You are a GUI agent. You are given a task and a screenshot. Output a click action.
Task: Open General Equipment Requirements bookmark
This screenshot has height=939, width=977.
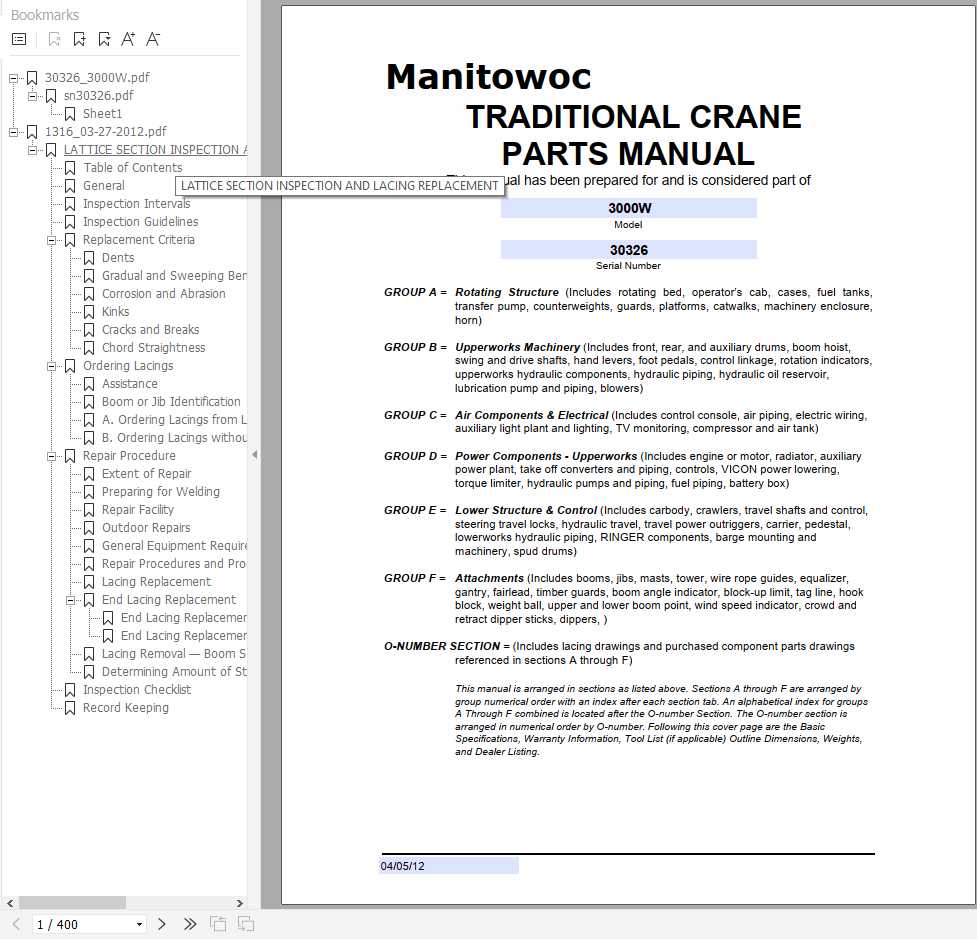coord(174,546)
